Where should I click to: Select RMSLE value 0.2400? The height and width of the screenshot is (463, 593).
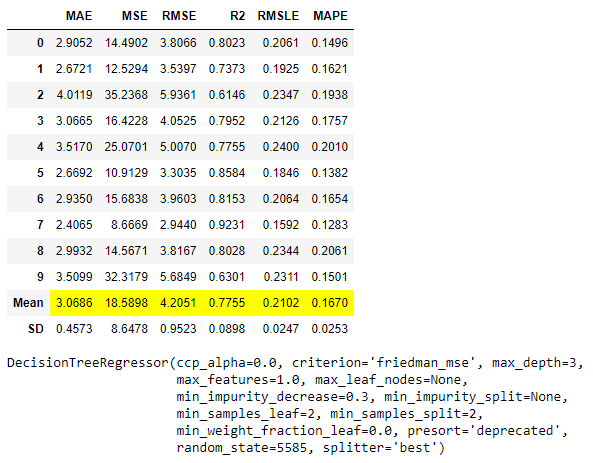click(281, 147)
